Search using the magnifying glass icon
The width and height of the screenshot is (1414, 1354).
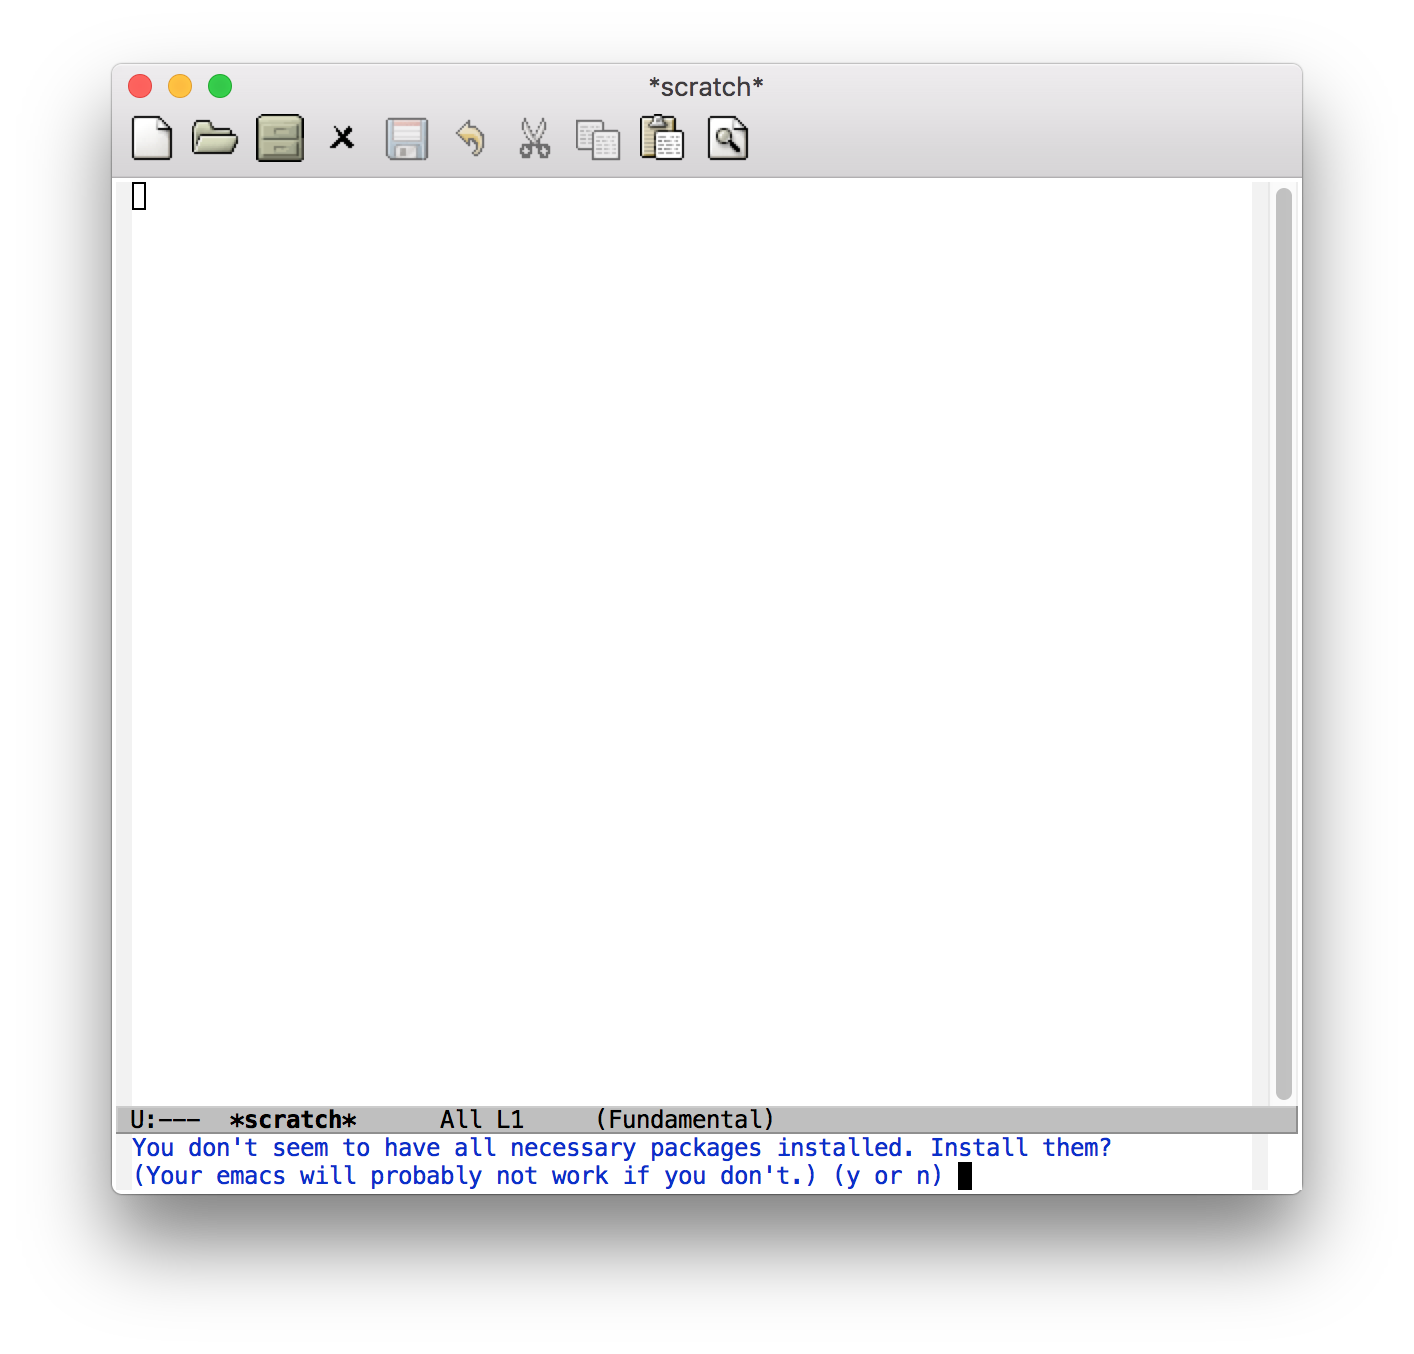click(x=728, y=138)
